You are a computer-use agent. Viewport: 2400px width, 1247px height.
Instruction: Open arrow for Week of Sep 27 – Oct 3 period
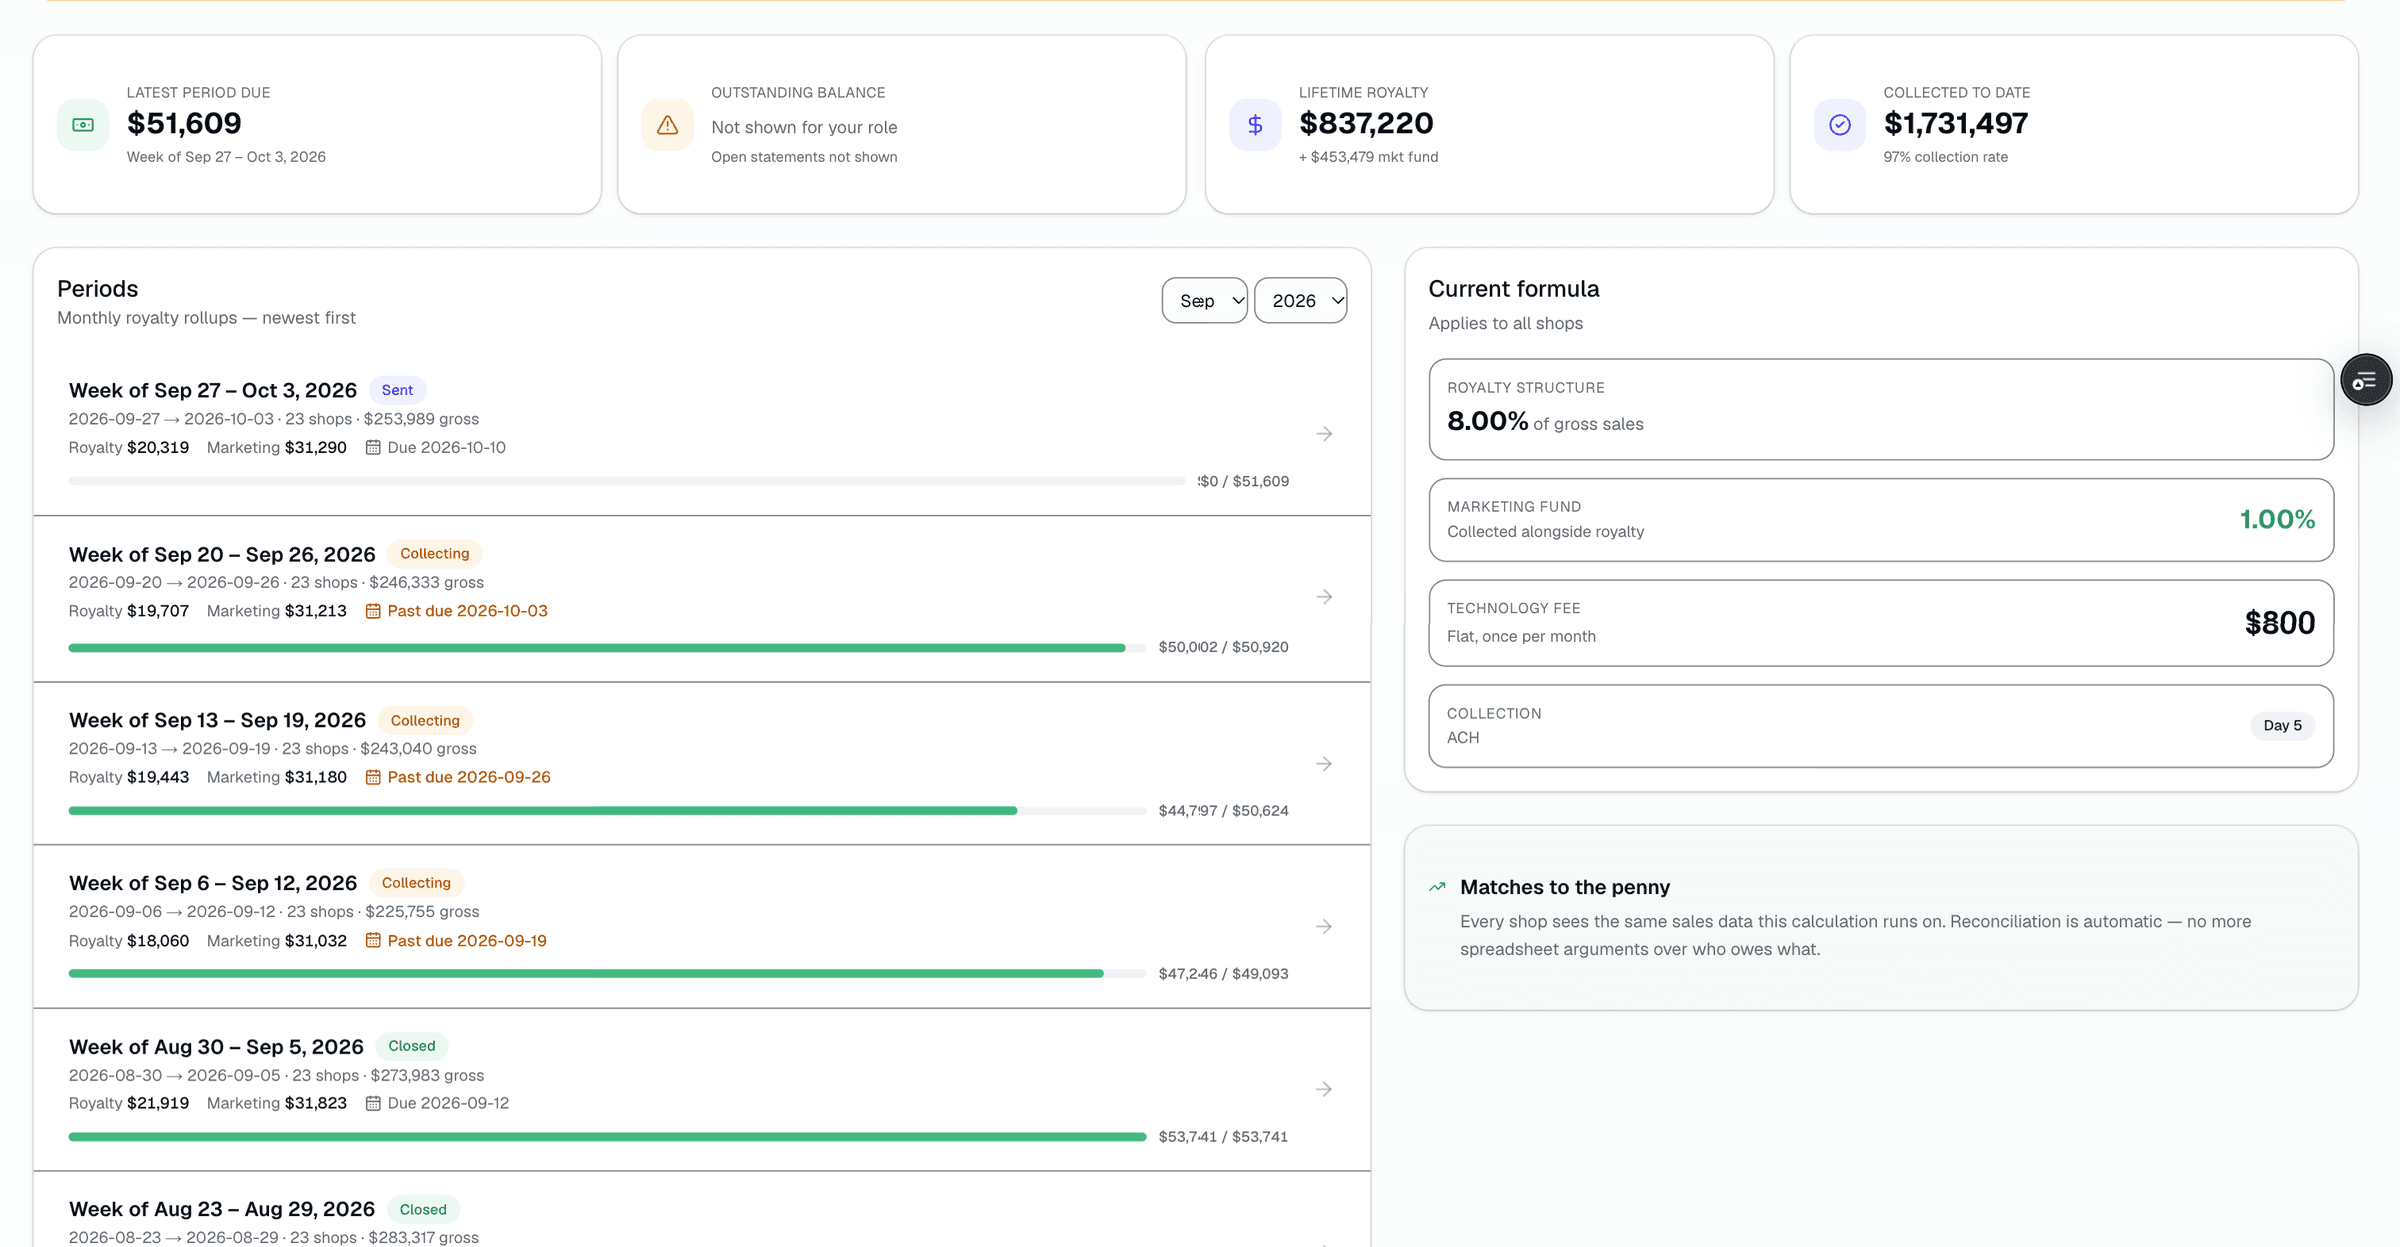[1324, 433]
